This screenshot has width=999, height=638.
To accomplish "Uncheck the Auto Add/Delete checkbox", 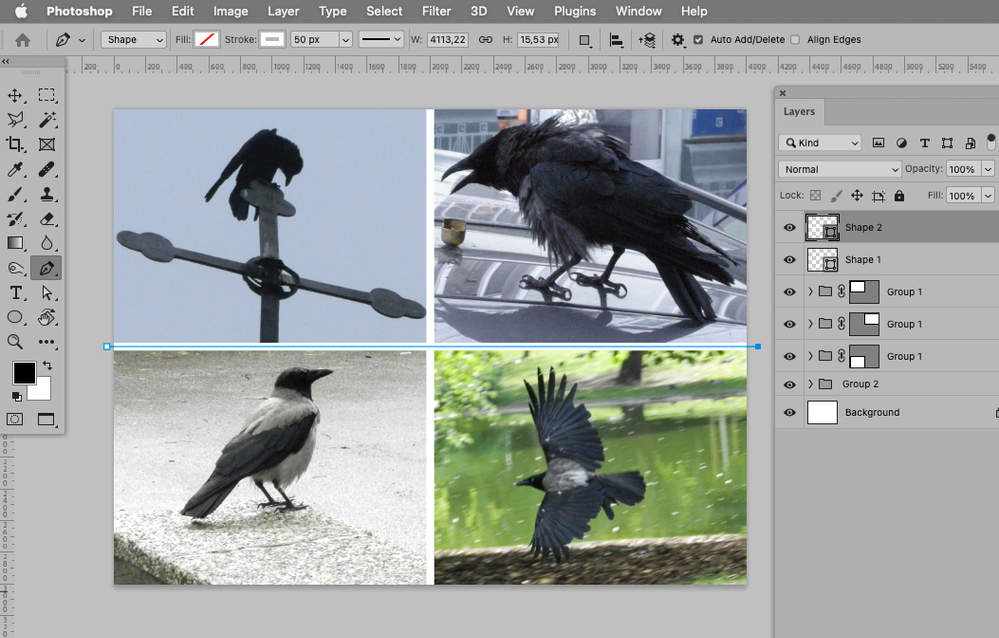I will [698, 40].
